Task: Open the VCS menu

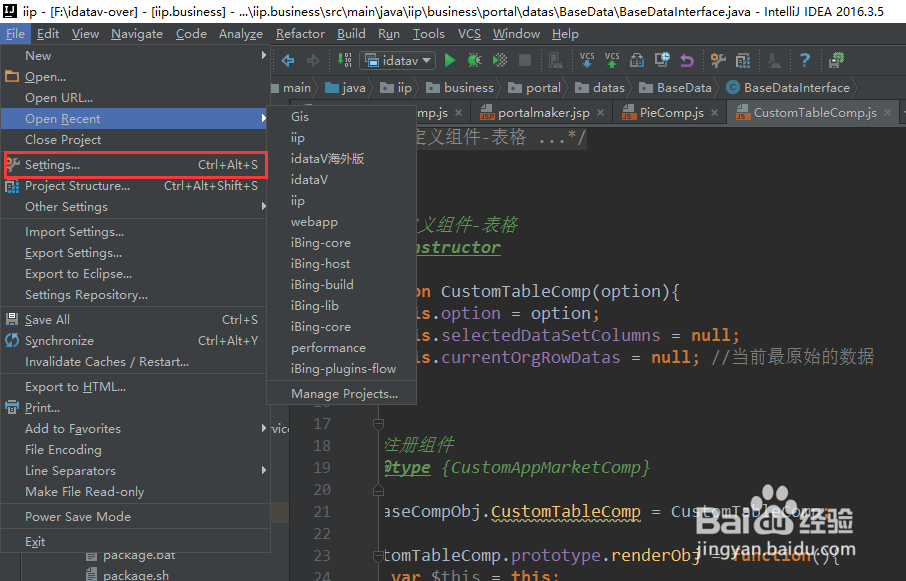Action: pyautogui.click(x=469, y=34)
